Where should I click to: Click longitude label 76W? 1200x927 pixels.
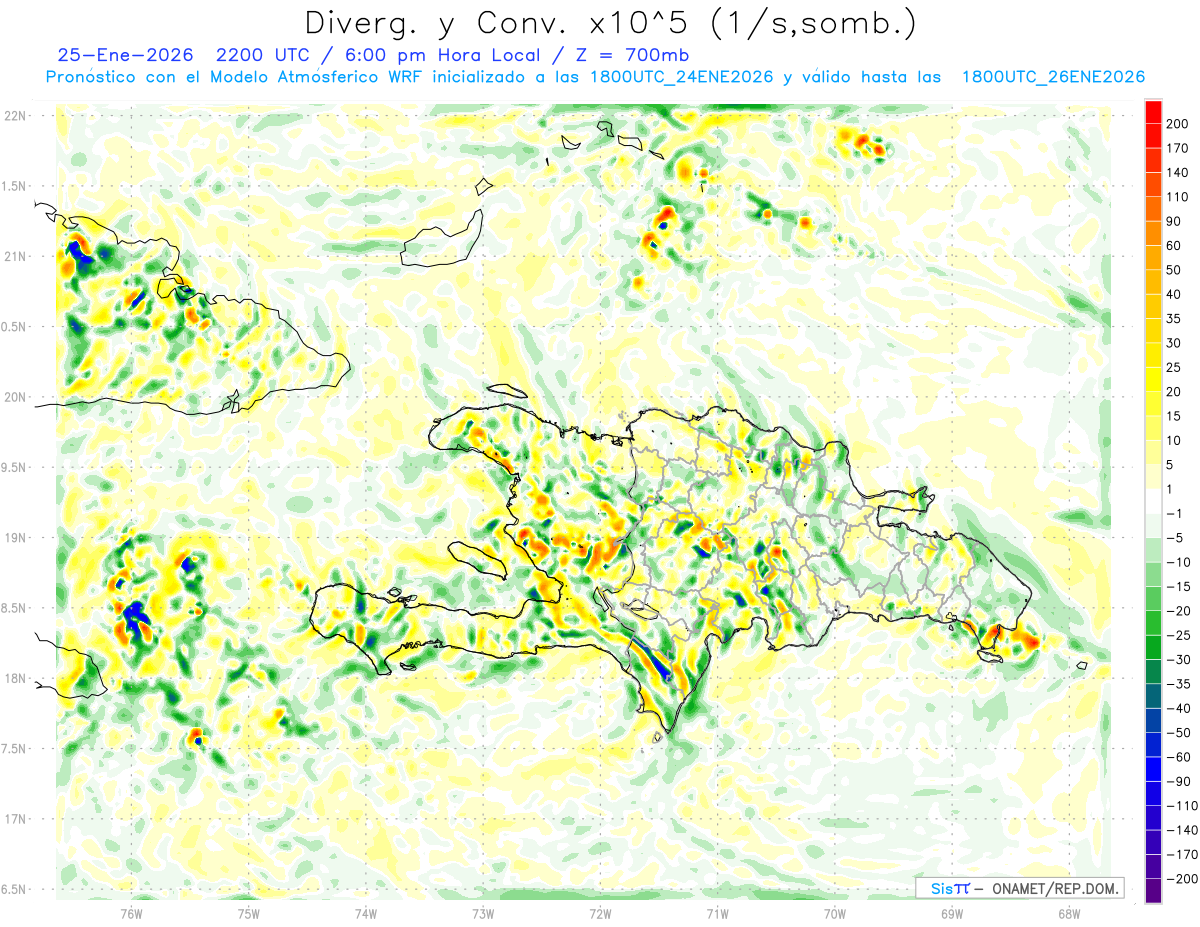point(131,913)
